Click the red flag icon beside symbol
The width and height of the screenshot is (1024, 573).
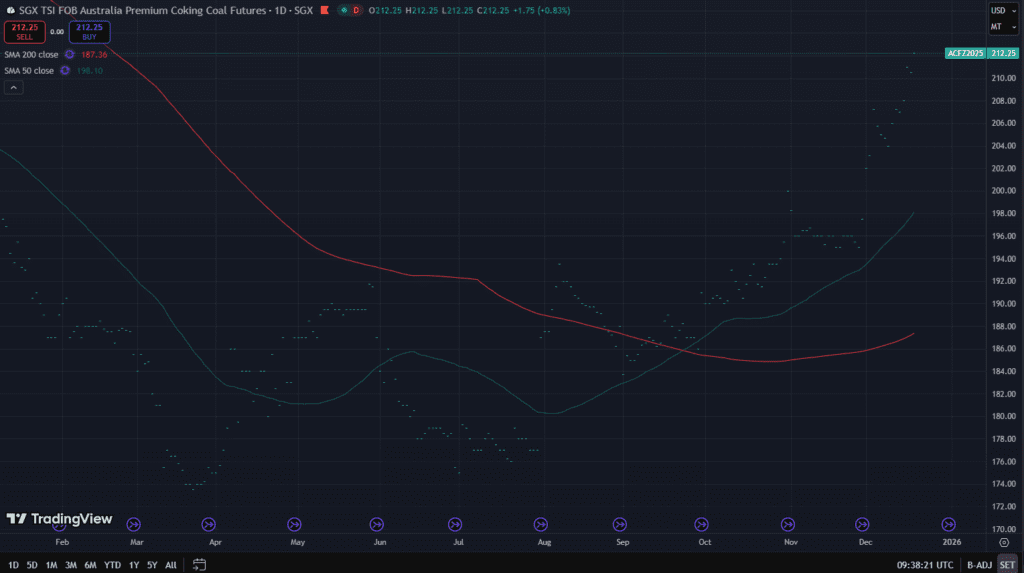(x=323, y=10)
